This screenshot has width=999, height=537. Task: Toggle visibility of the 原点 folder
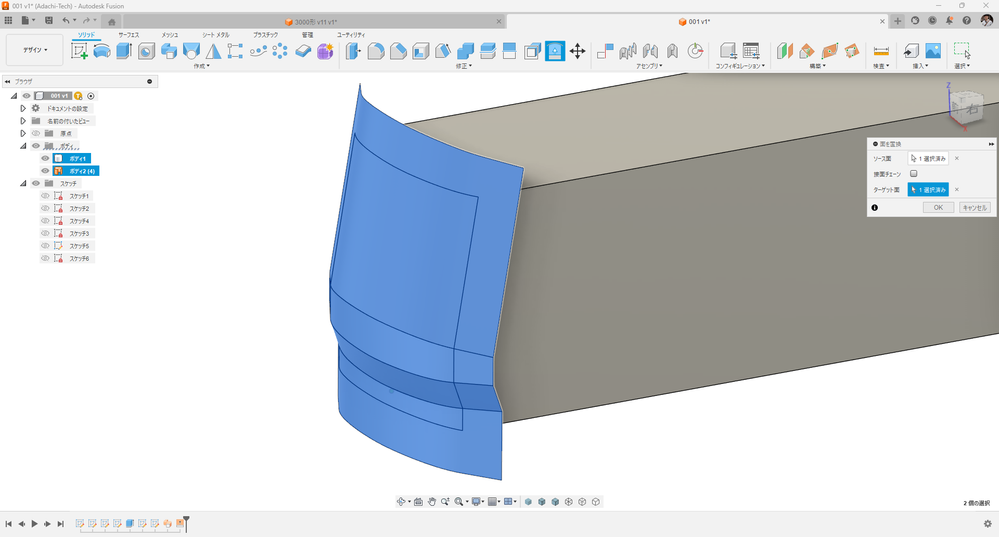[x=36, y=133]
